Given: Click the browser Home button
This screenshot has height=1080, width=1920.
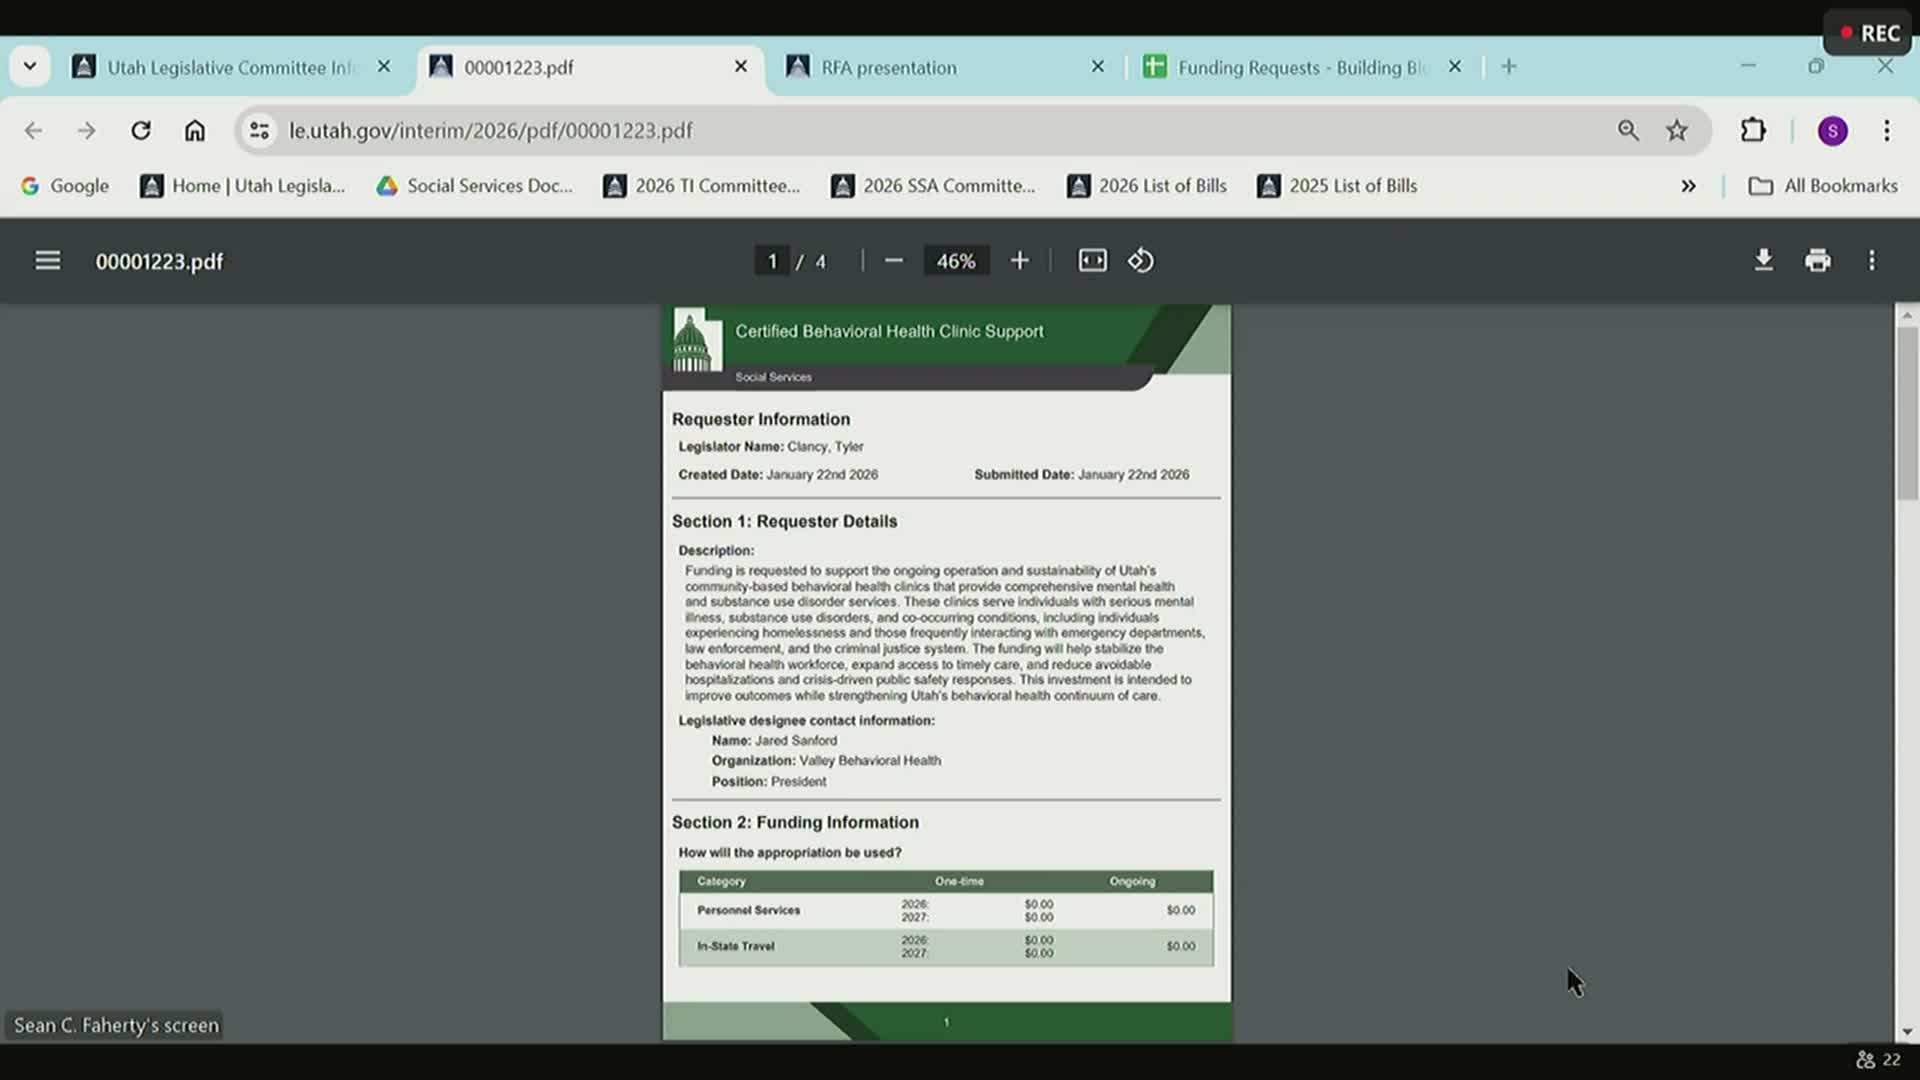Looking at the screenshot, I should pyautogui.click(x=195, y=131).
